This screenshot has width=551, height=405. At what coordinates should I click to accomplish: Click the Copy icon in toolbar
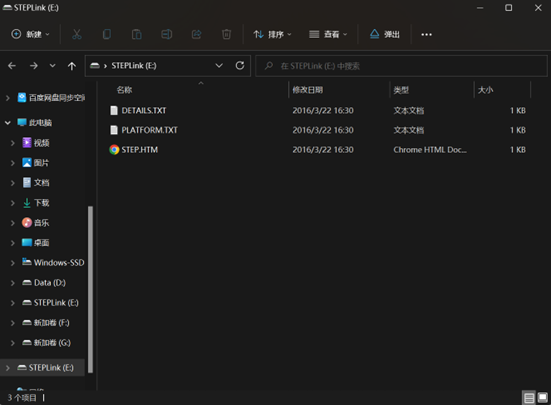click(x=107, y=34)
